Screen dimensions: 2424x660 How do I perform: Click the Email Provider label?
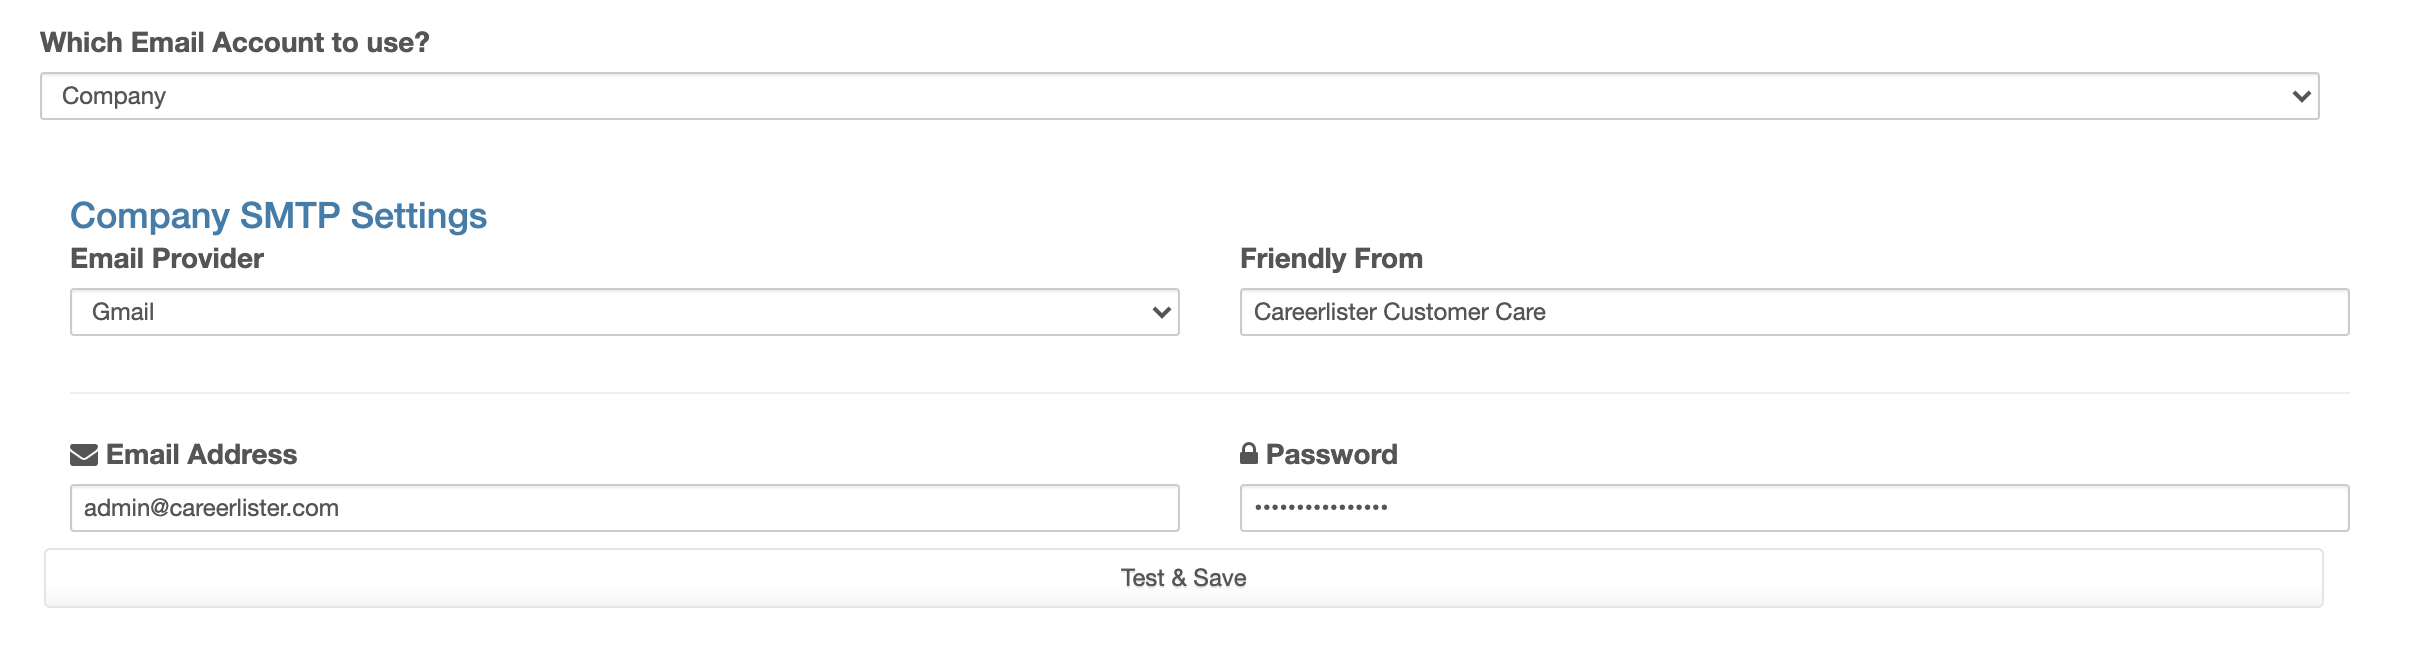click(167, 259)
